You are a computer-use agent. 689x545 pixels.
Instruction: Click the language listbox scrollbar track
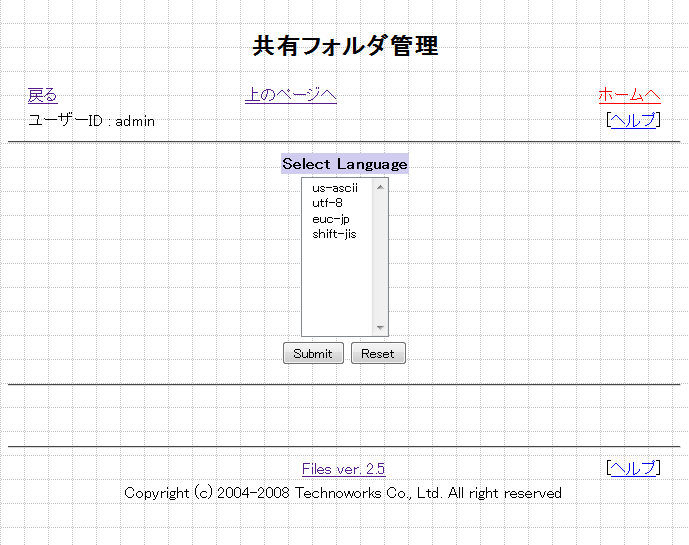pos(380,260)
